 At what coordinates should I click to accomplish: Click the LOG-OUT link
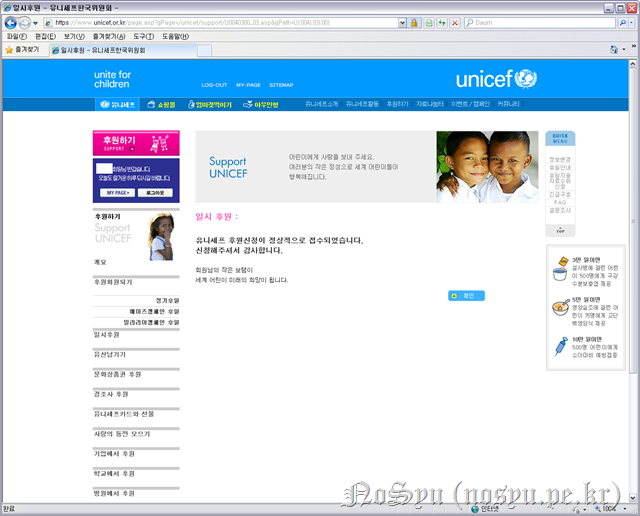[214, 85]
